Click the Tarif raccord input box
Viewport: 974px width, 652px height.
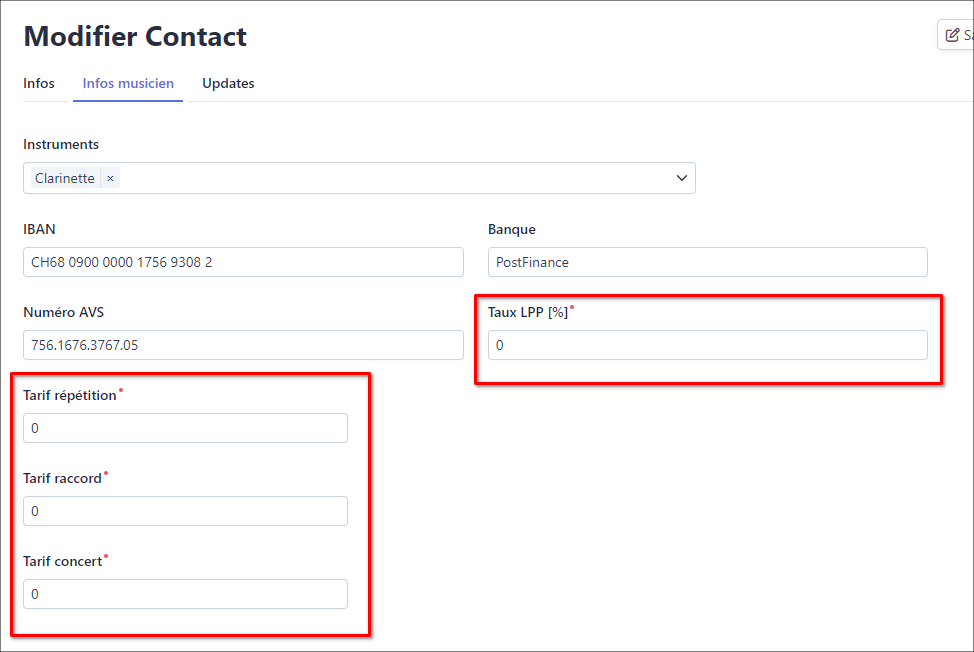[x=185, y=511]
